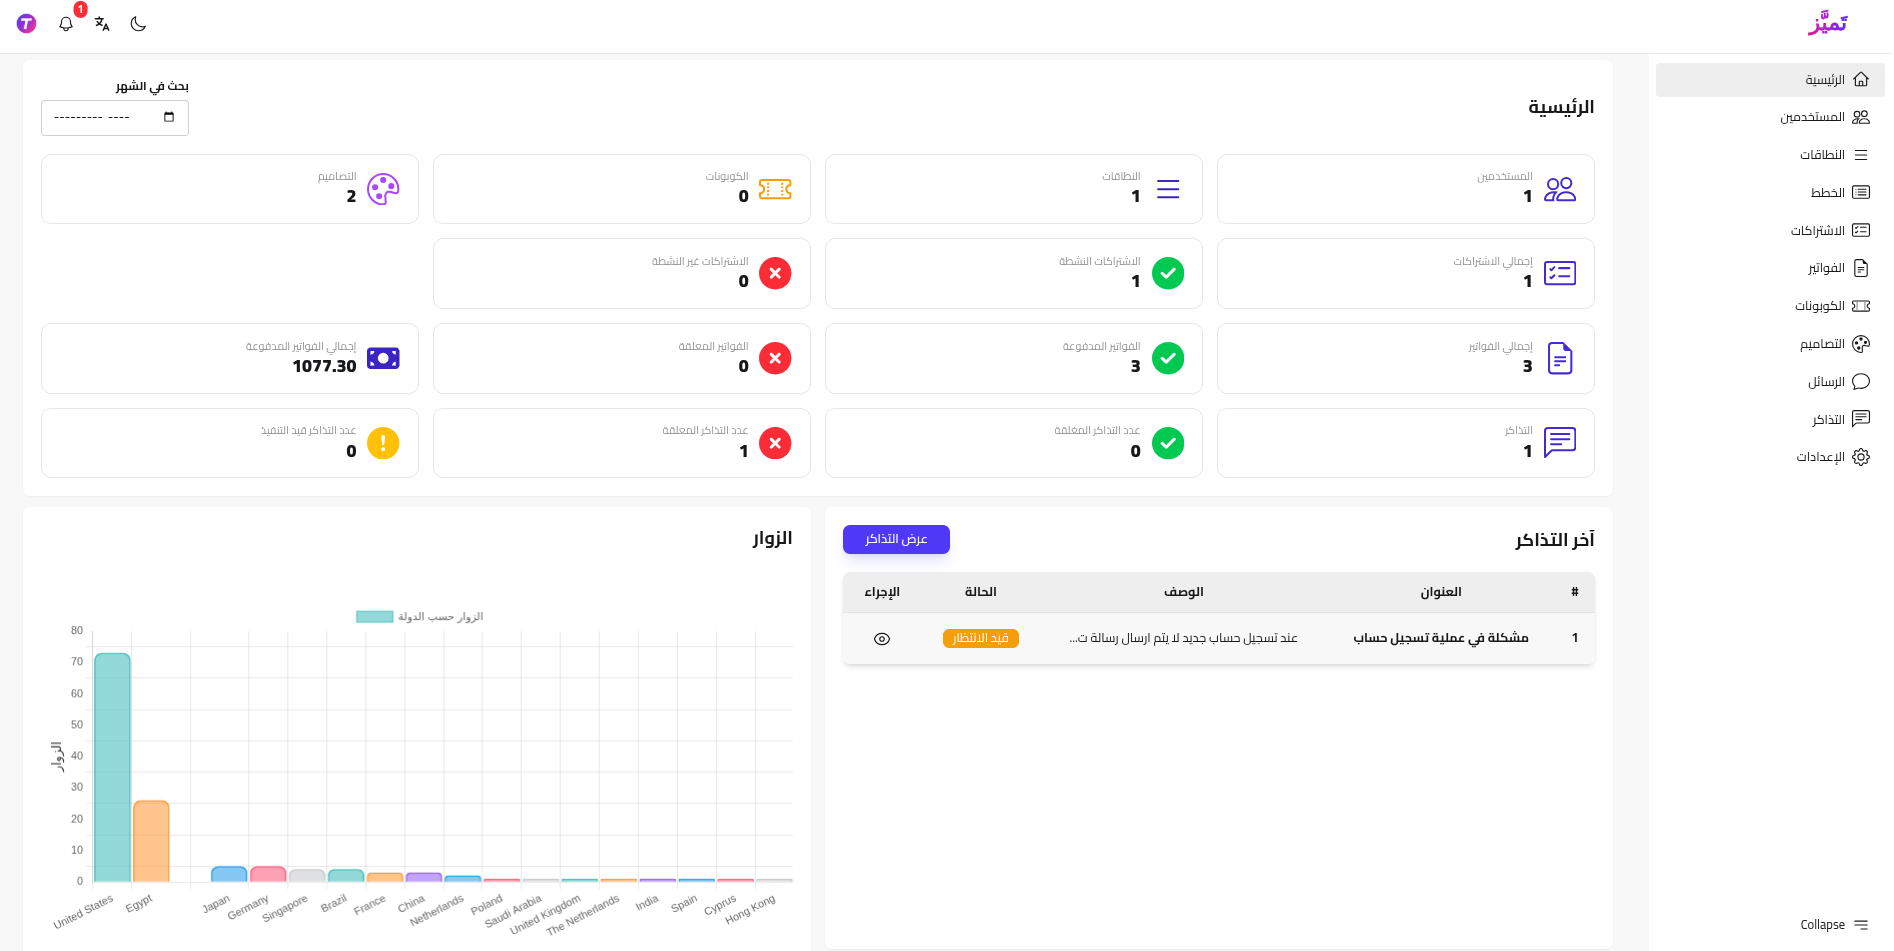View ticket details with eye icon
Image resolution: width=1894 pixels, height=951 pixels.
pos(882,639)
